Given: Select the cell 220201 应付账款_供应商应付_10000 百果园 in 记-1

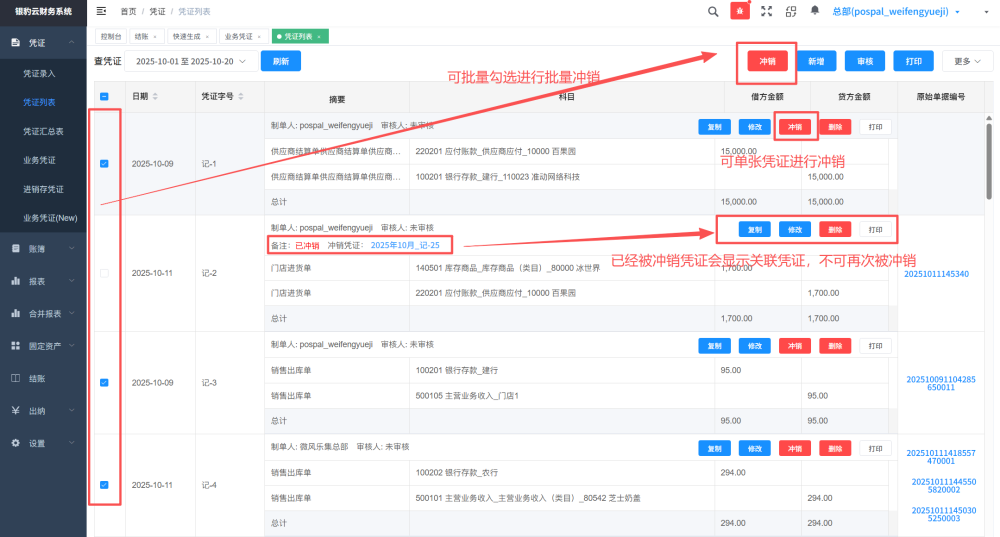Looking at the screenshot, I should click(x=561, y=151).
